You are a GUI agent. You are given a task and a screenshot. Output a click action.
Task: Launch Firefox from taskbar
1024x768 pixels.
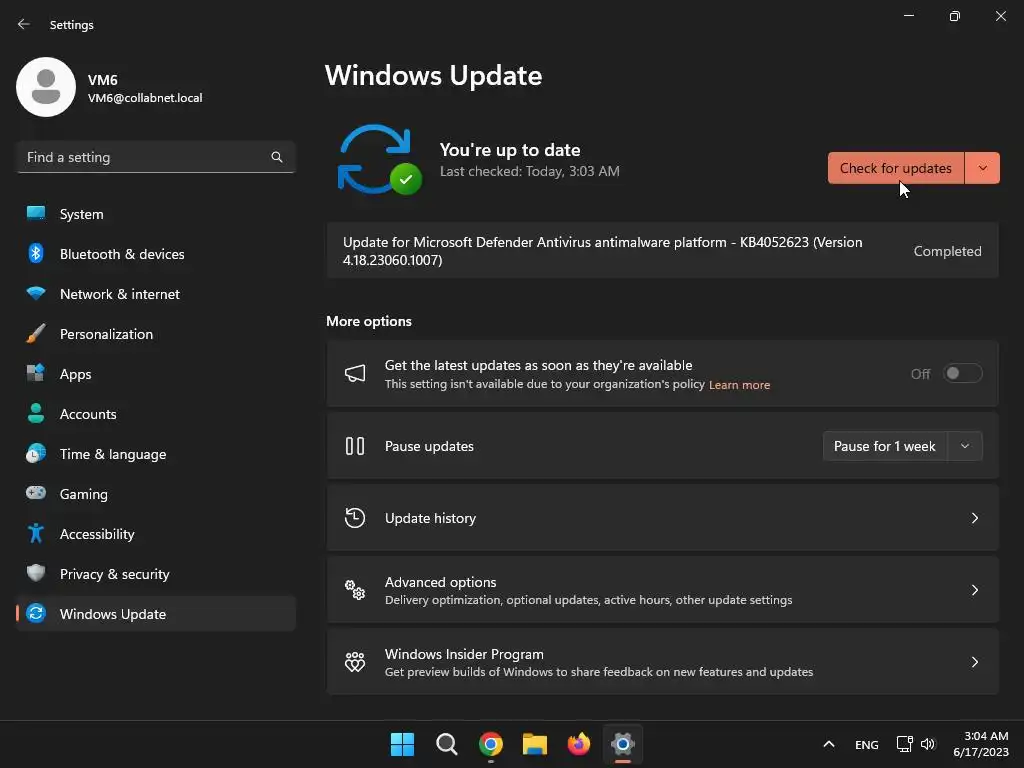pyautogui.click(x=579, y=744)
